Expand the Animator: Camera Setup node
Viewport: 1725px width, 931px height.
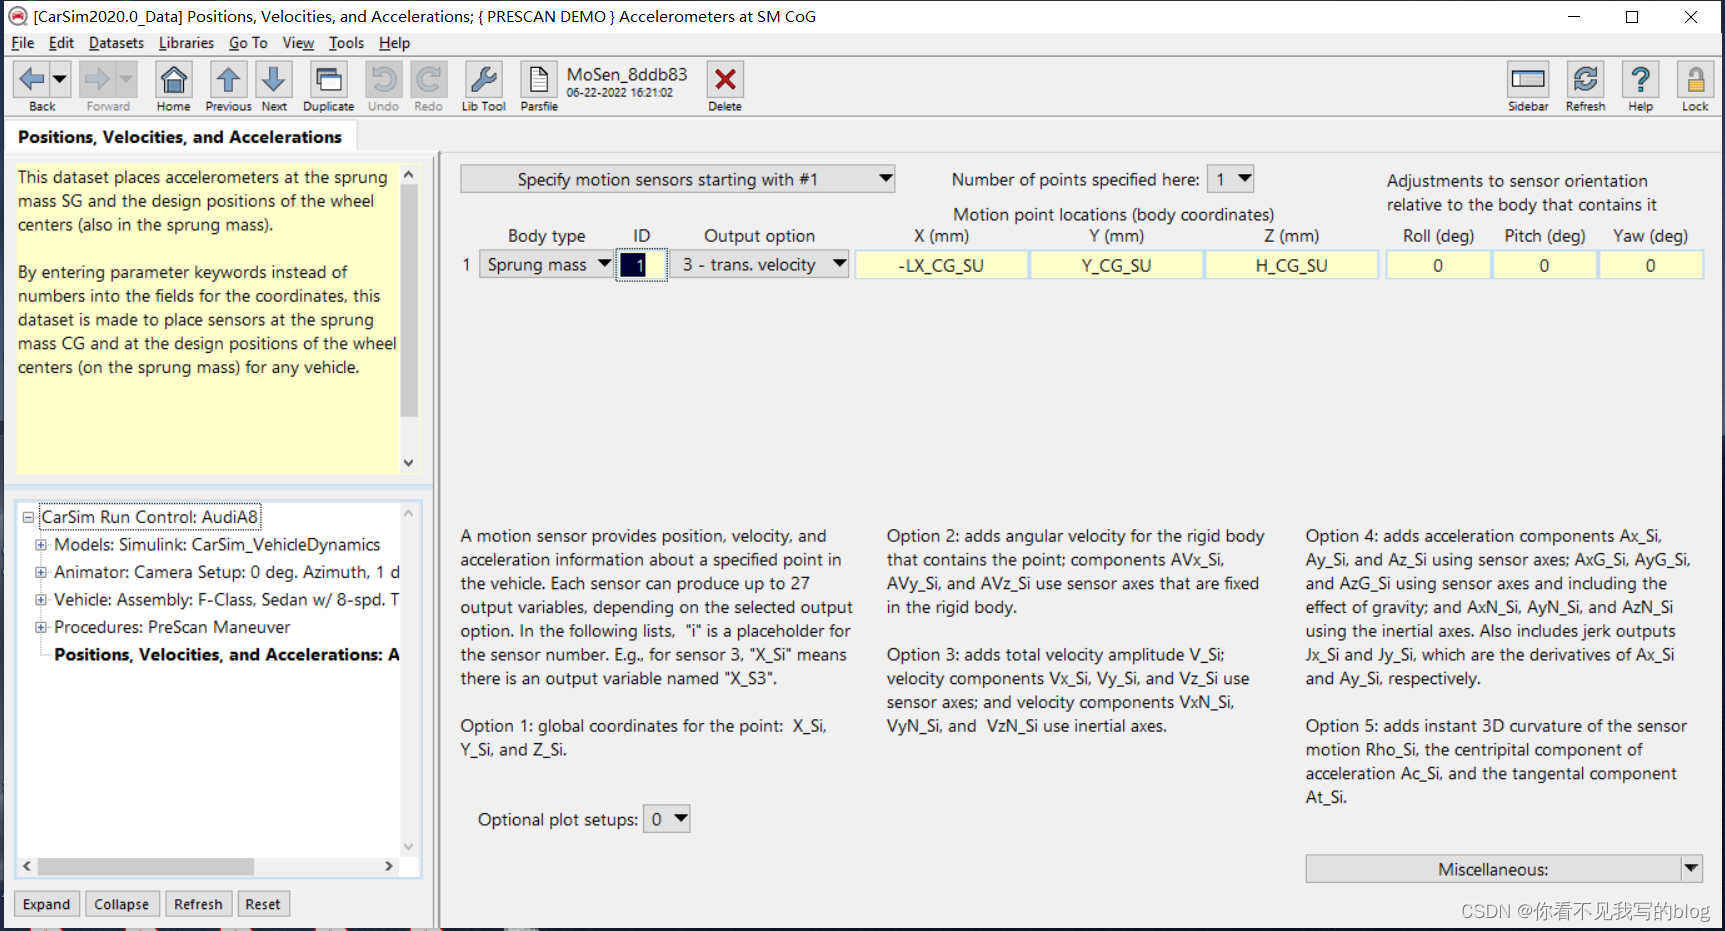point(41,572)
